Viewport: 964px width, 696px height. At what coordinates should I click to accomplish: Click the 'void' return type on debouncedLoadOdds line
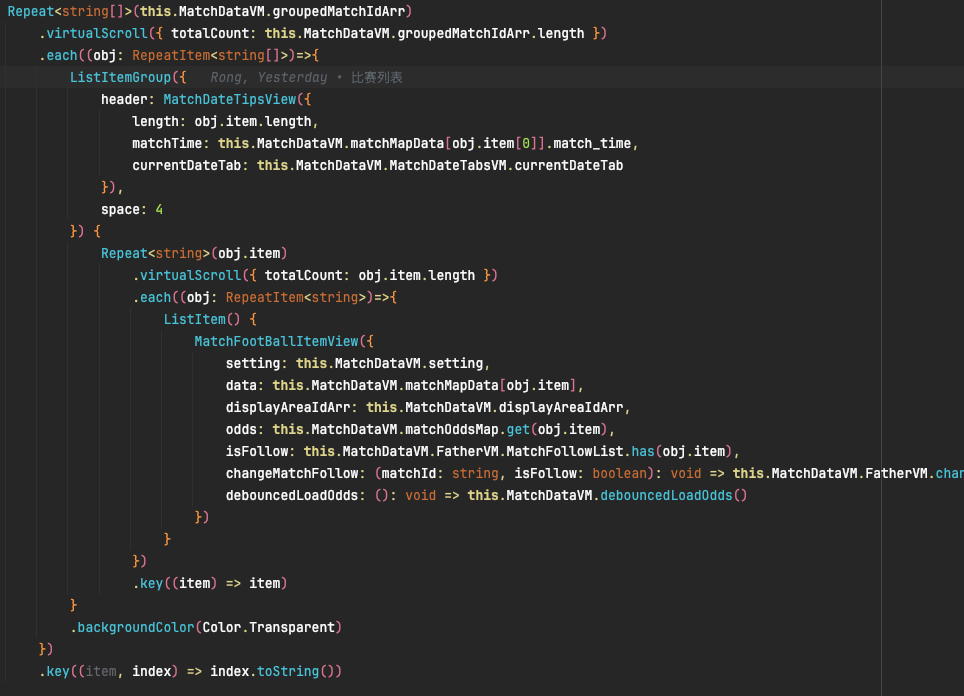(x=421, y=496)
